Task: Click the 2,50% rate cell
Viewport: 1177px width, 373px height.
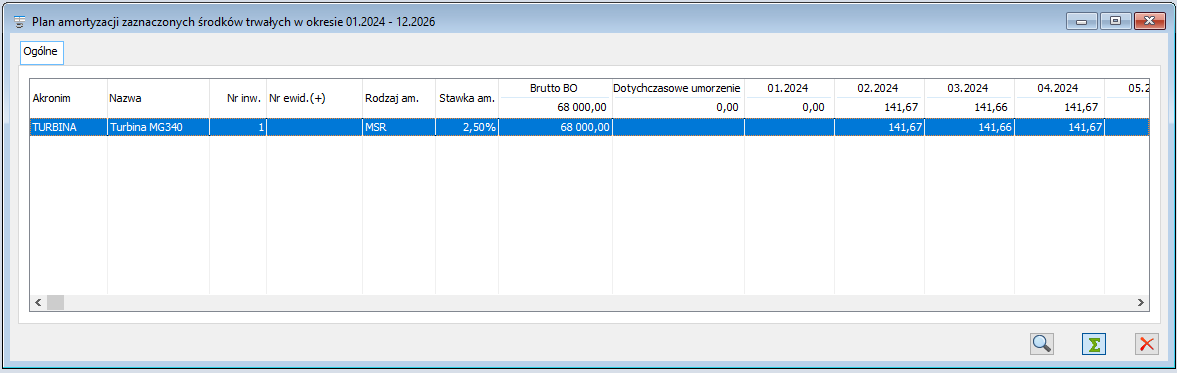Action: (467, 128)
